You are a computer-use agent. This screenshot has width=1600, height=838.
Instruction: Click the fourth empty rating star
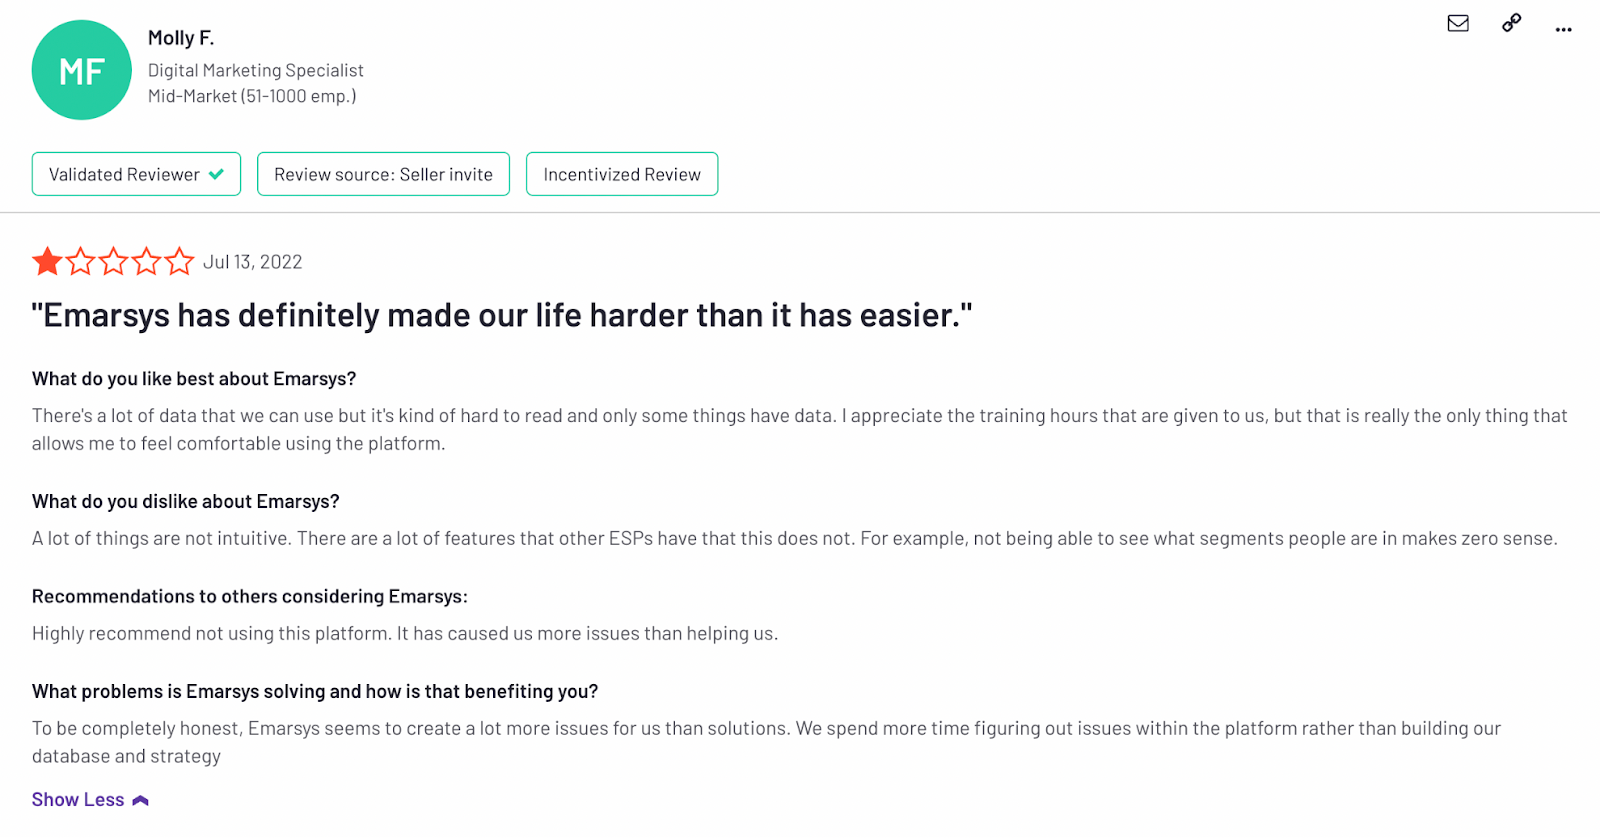tap(146, 262)
